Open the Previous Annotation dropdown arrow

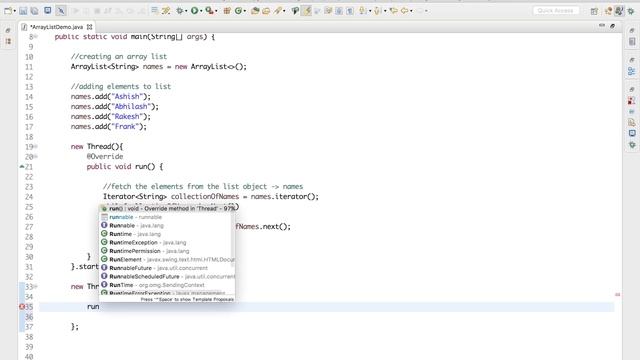(385, 11)
